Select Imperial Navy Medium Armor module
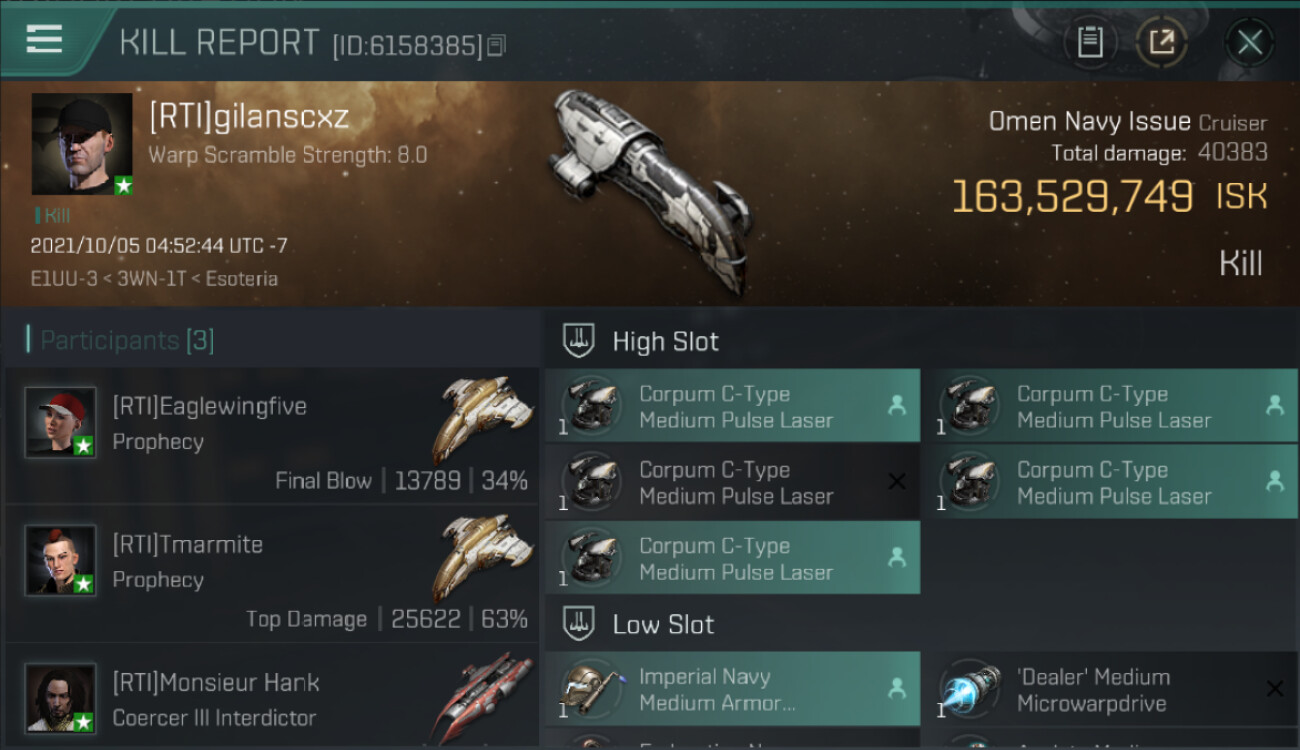The image size is (1300, 750). click(x=733, y=689)
